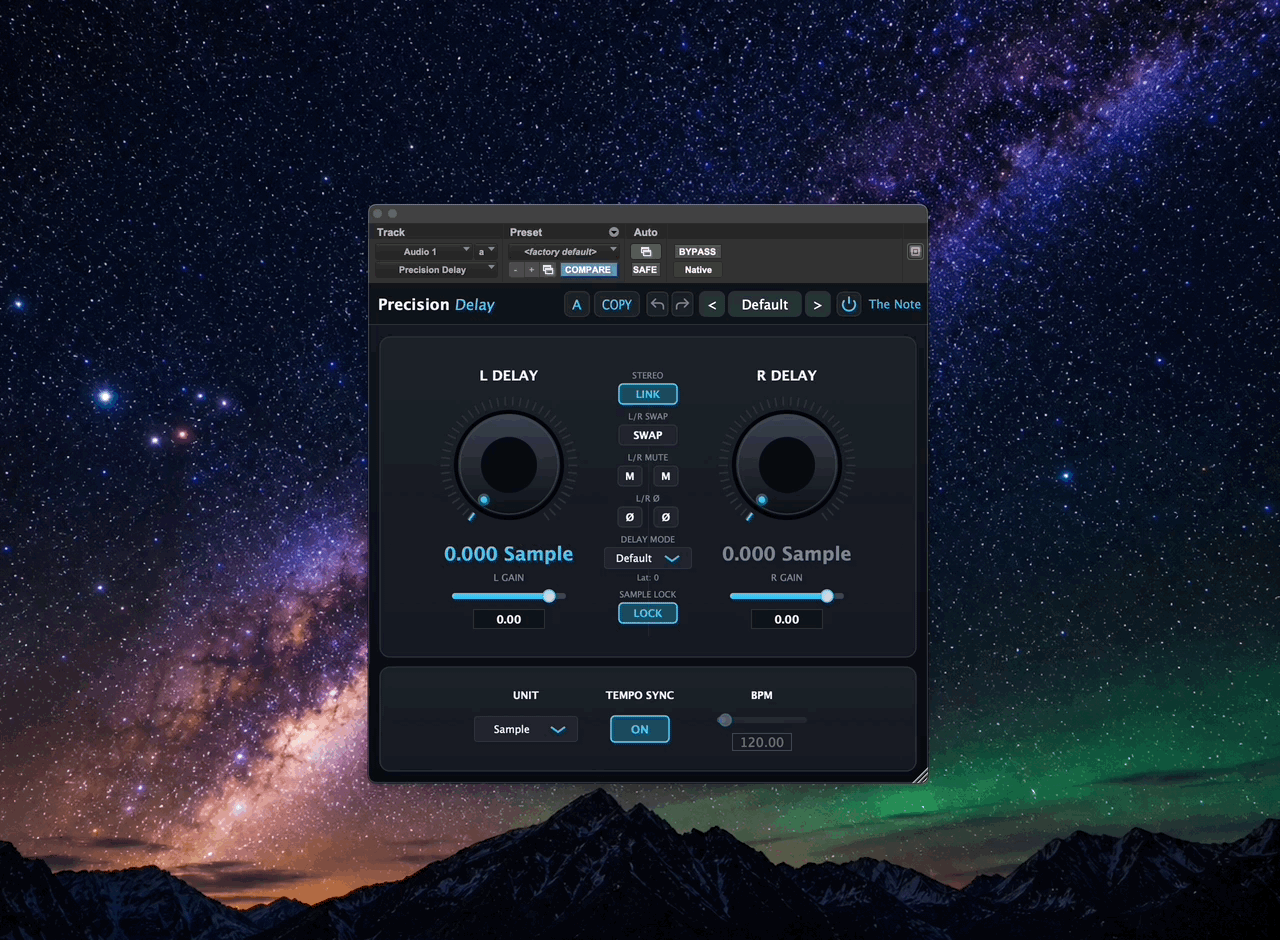Open the DELAY MODE Default dropdown
Image resolution: width=1280 pixels, height=940 pixels.
[648, 558]
